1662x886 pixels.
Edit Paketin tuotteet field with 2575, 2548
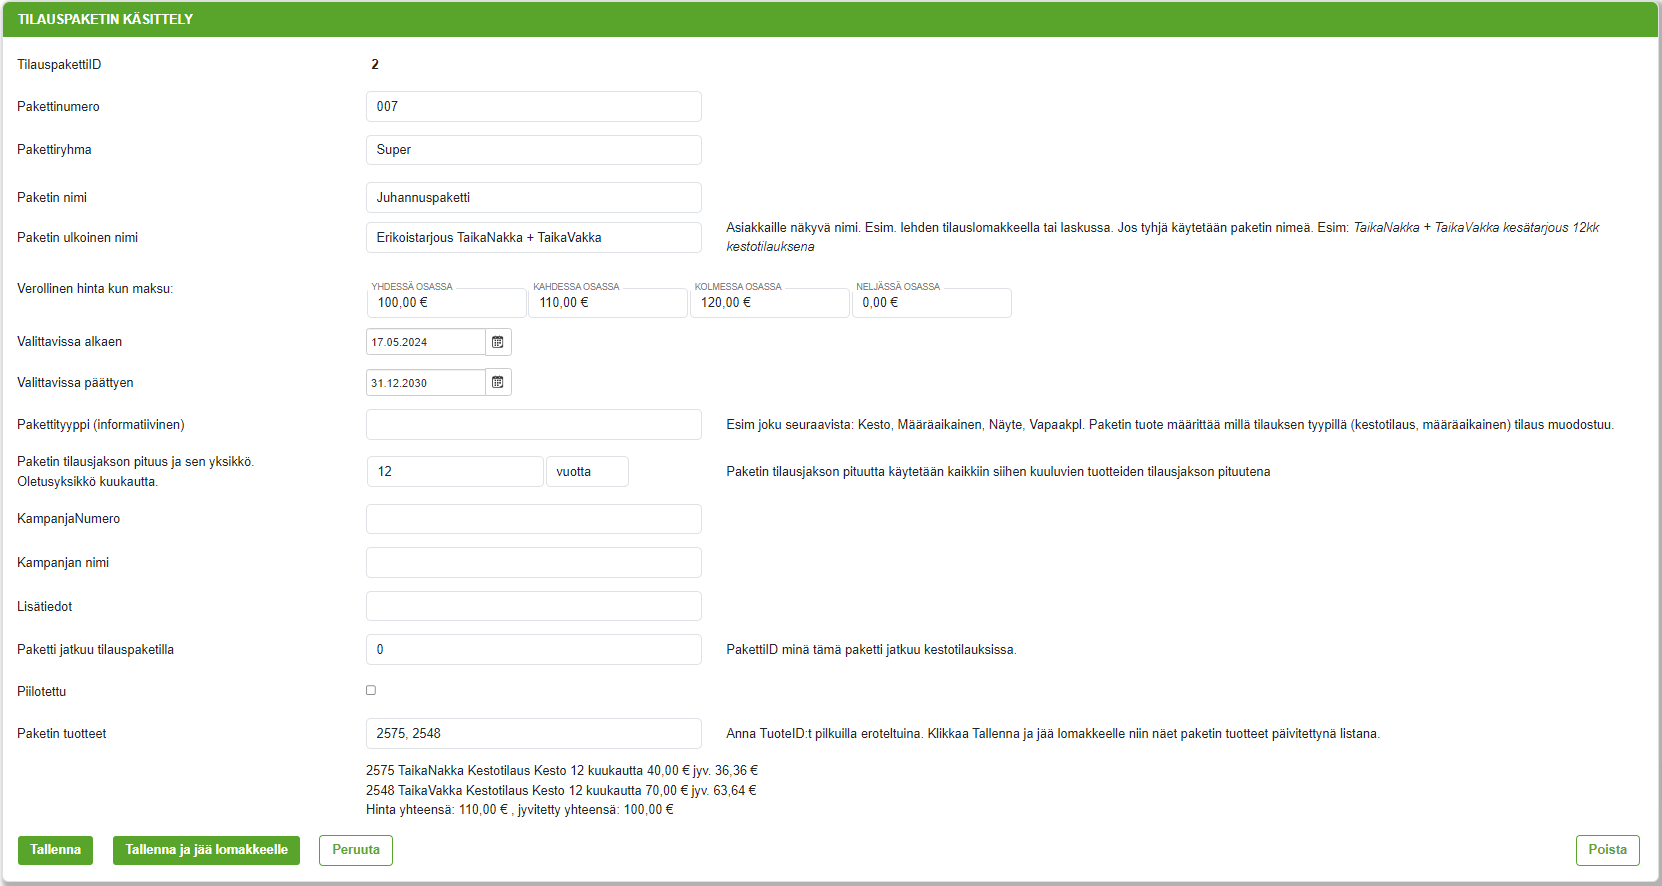534,733
